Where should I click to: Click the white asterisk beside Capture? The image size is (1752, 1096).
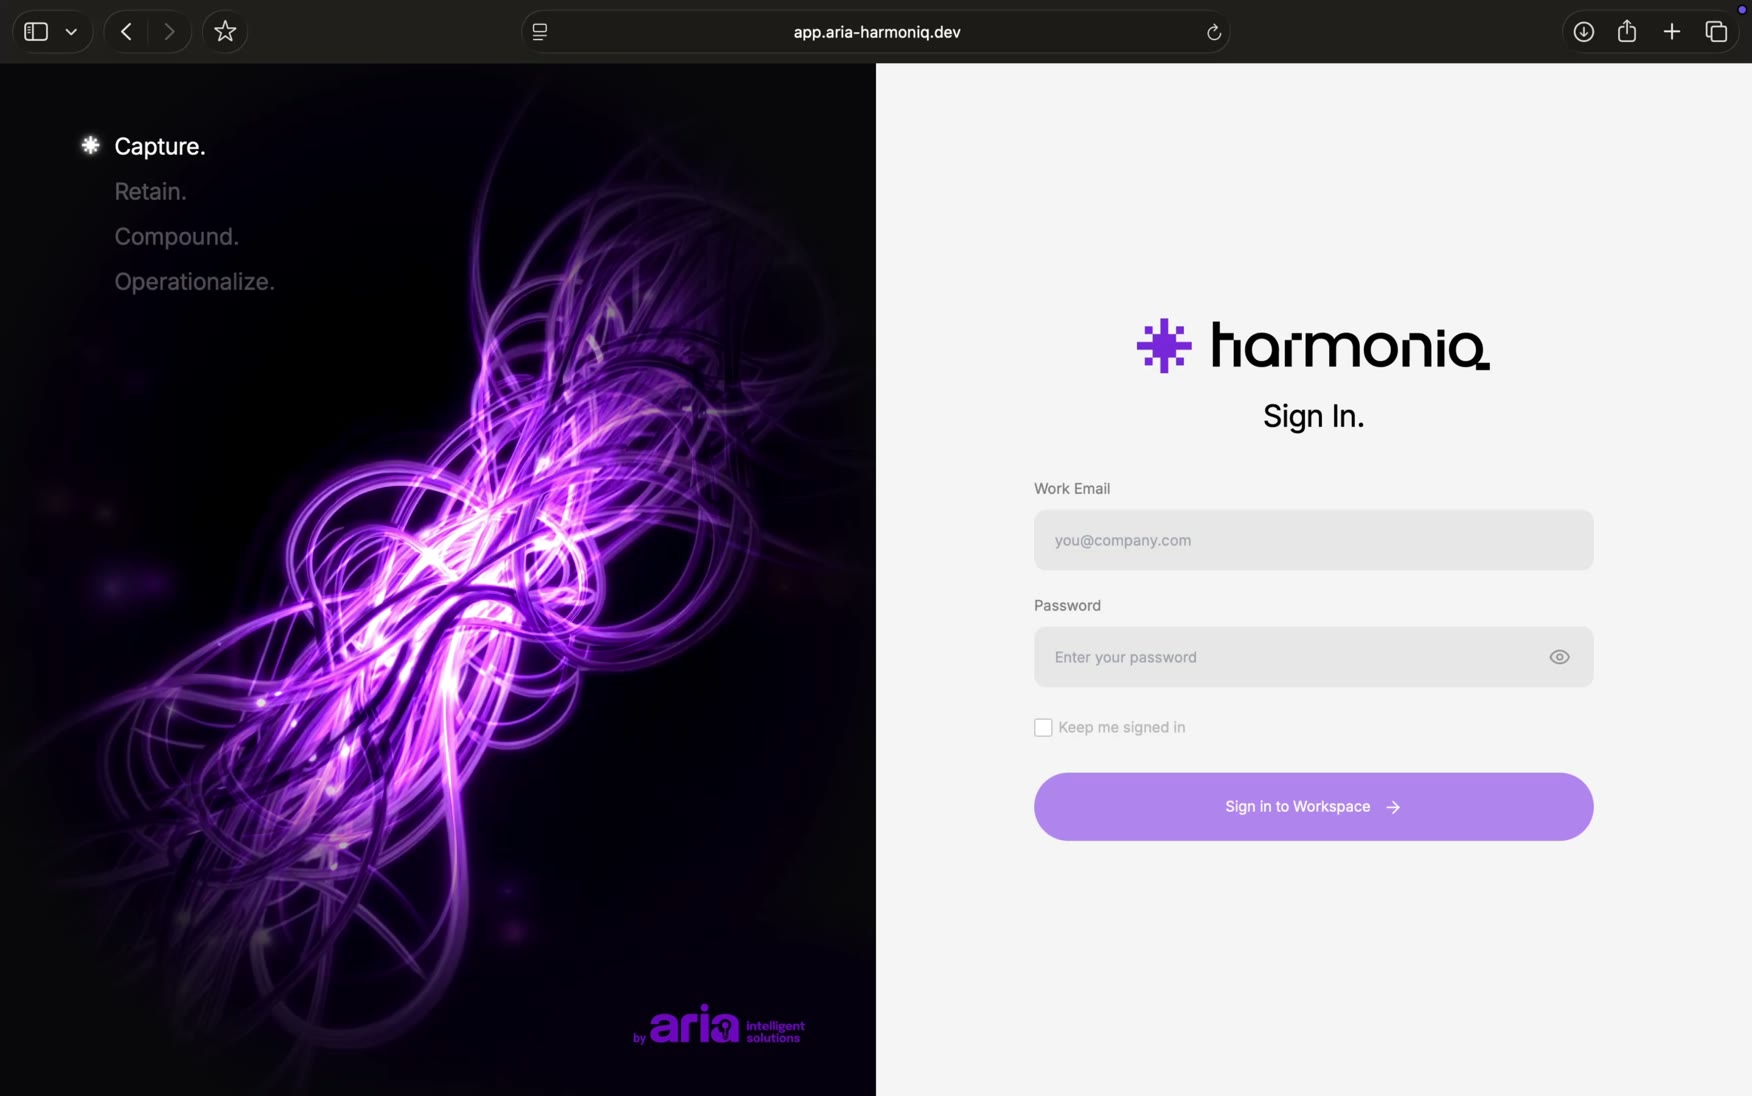pos(90,146)
